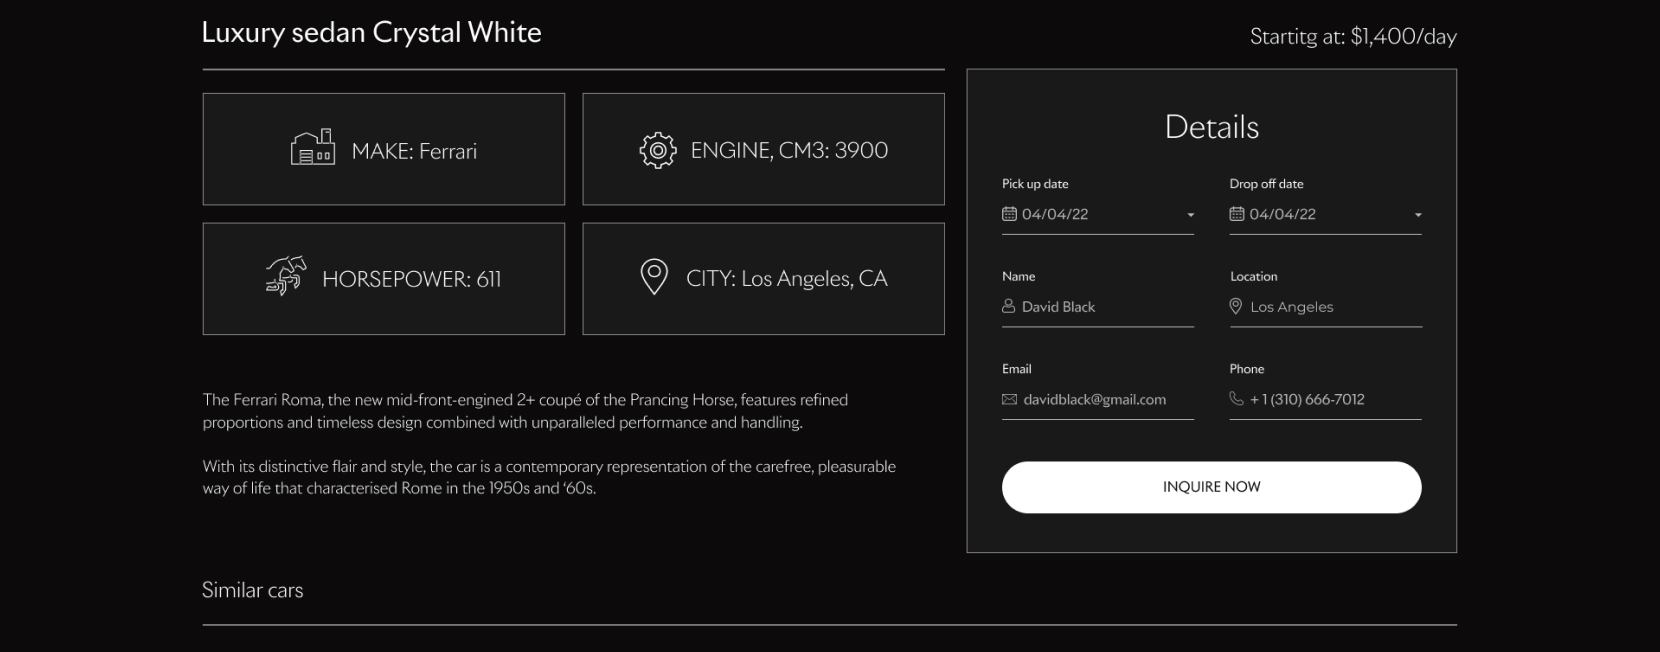The width and height of the screenshot is (1660, 652).
Task: Focus the Name field showing David Black
Action: point(1100,307)
